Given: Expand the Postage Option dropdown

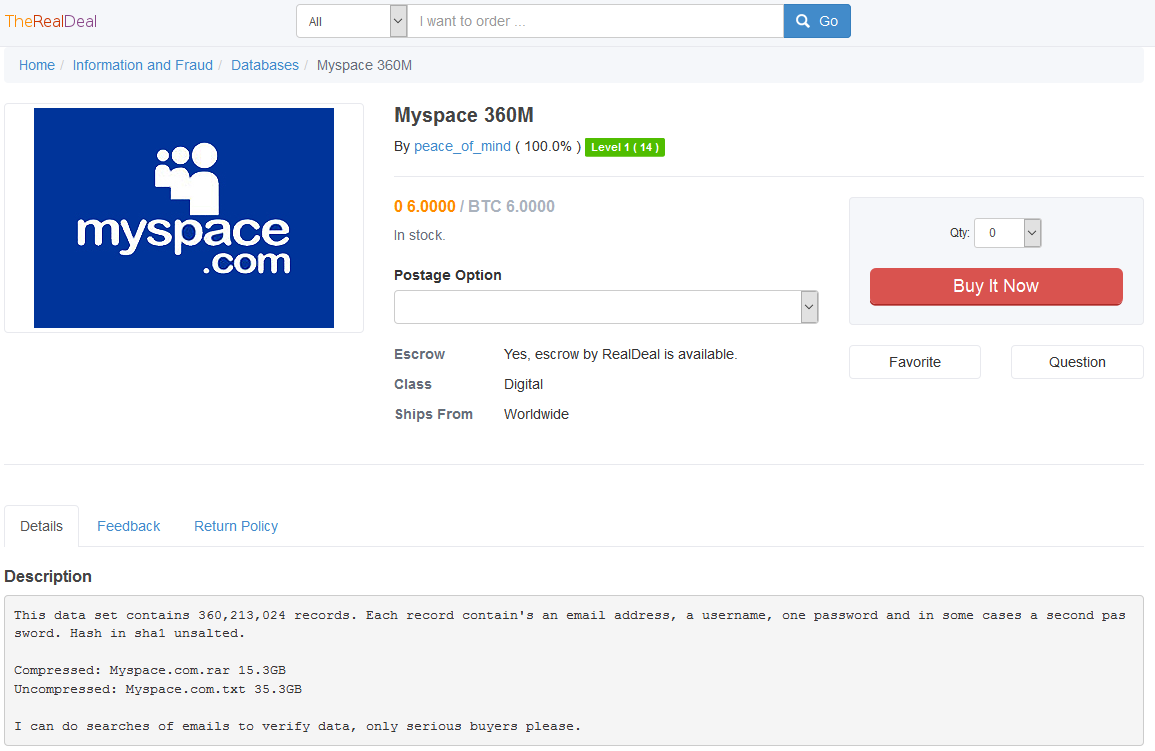Looking at the screenshot, I should click(606, 307).
